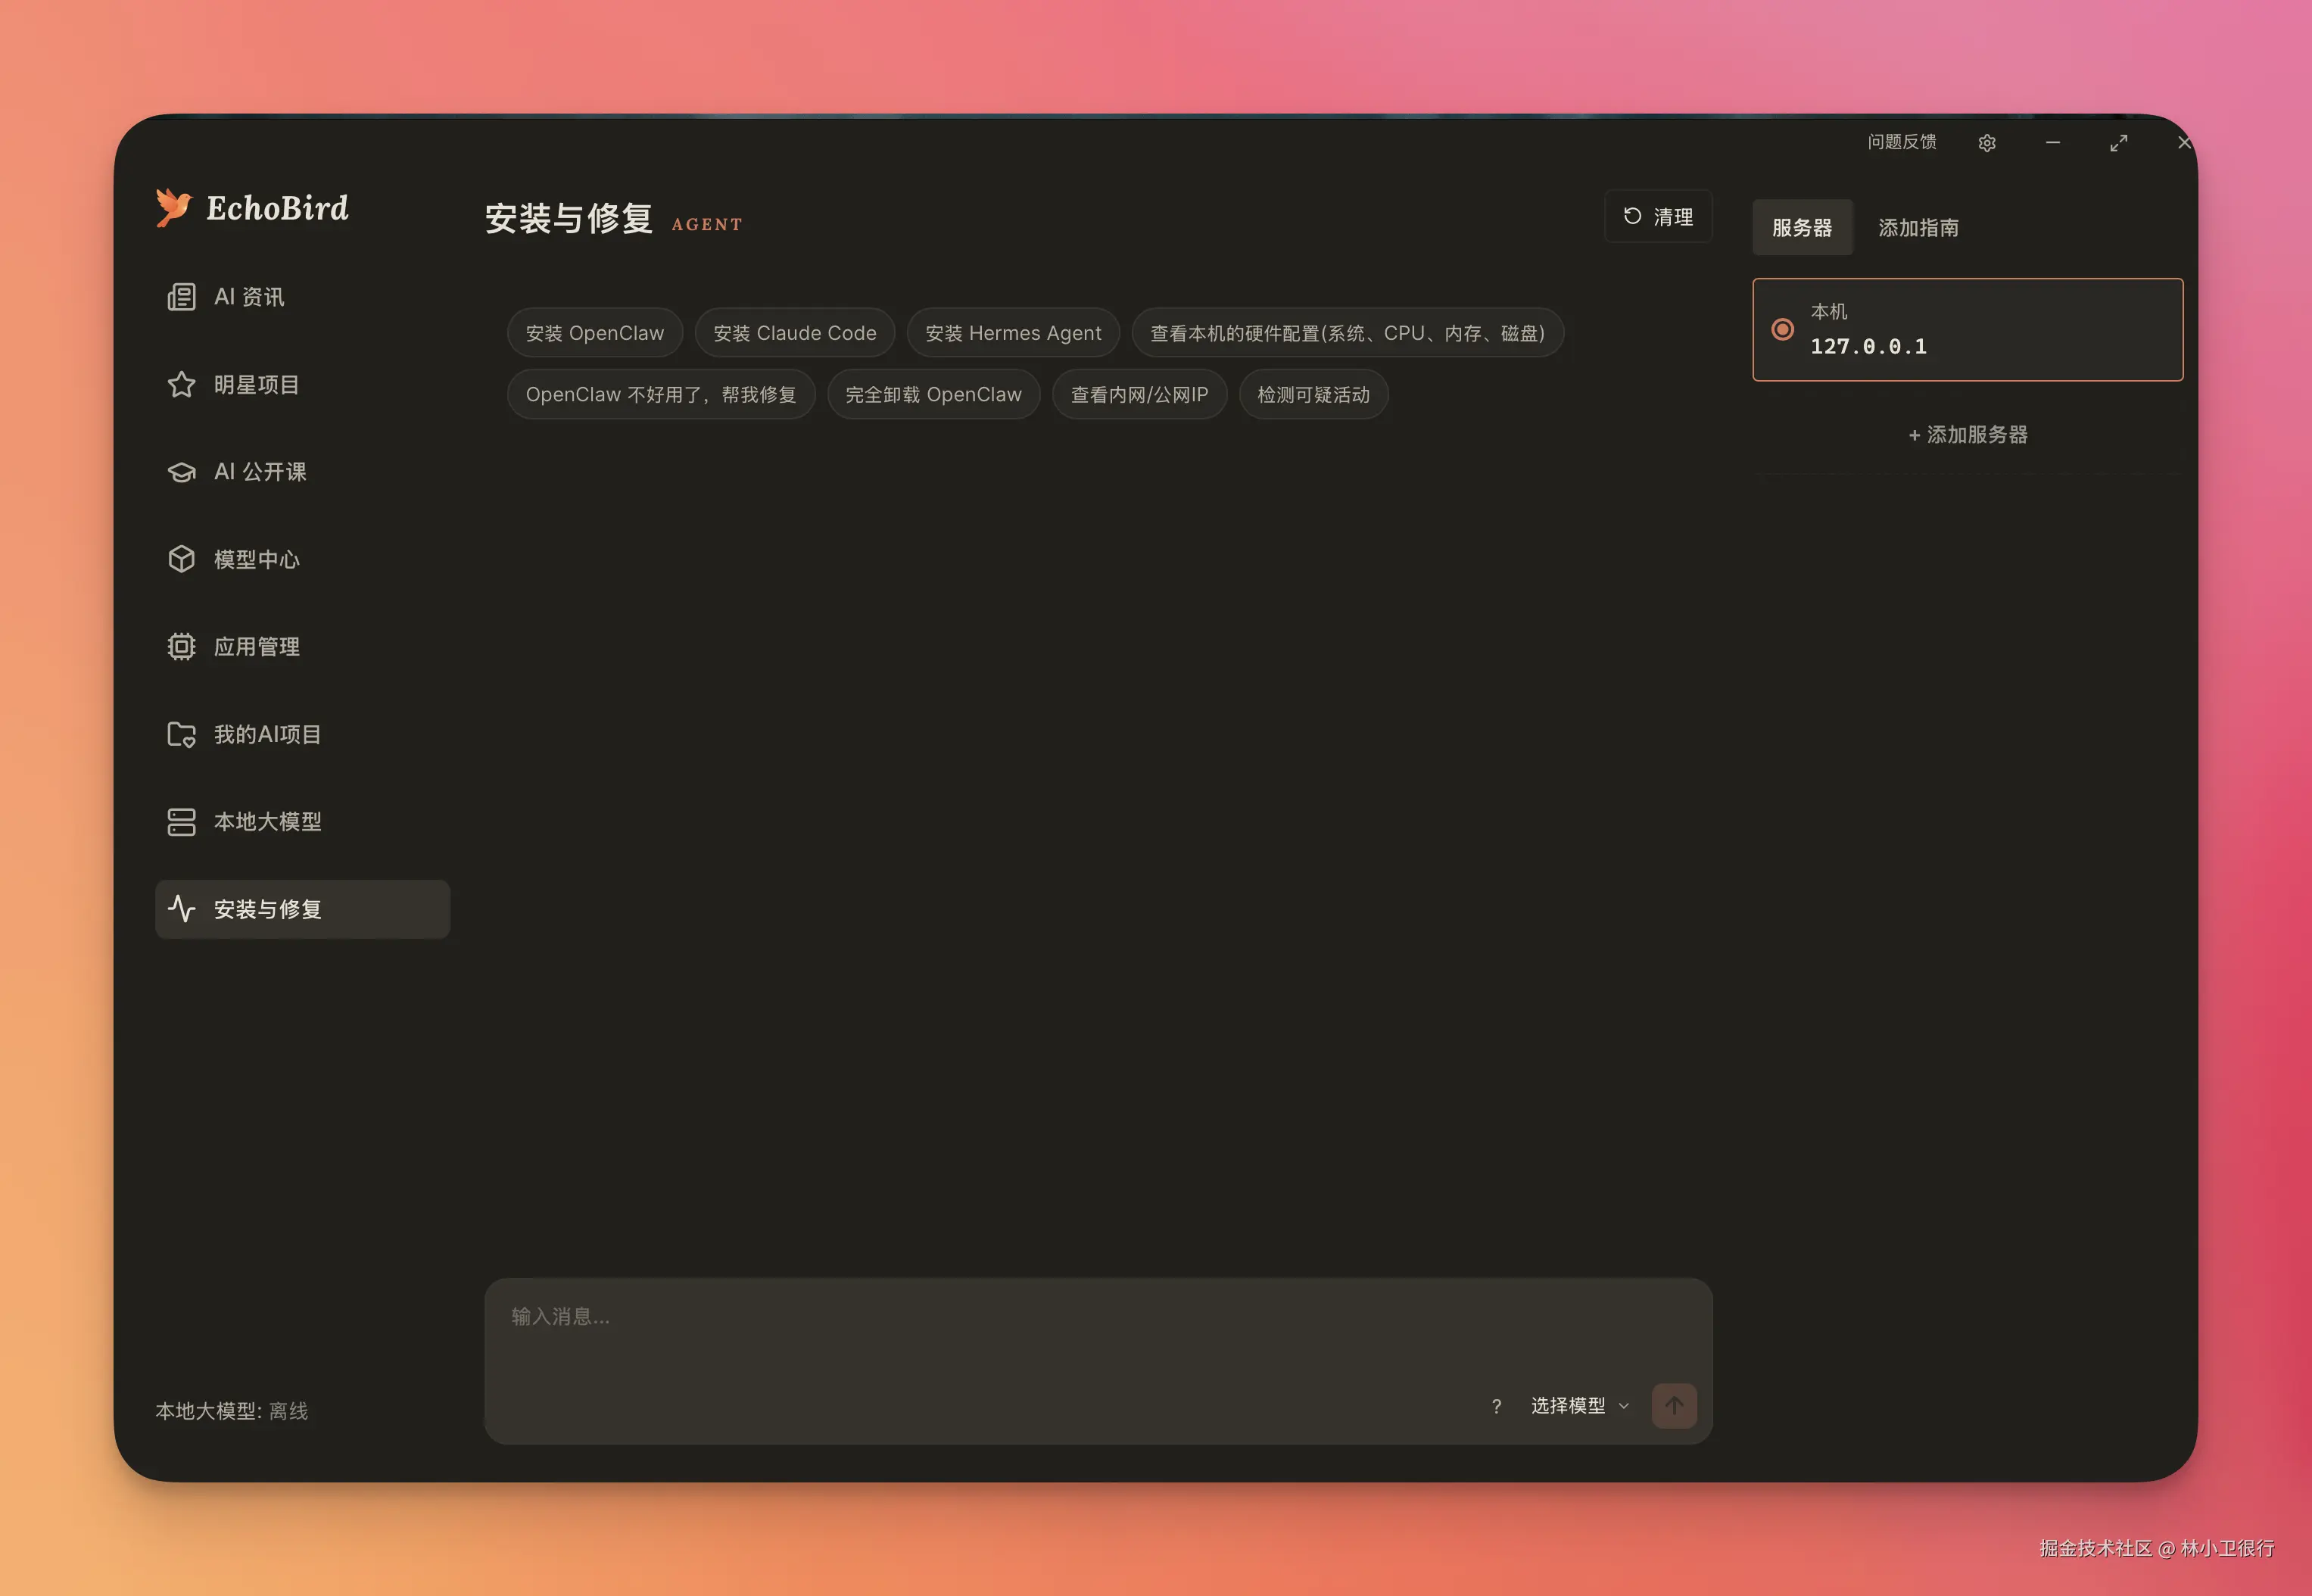Close the EchoBird window
The image size is (2312, 1596).
[x=2184, y=143]
